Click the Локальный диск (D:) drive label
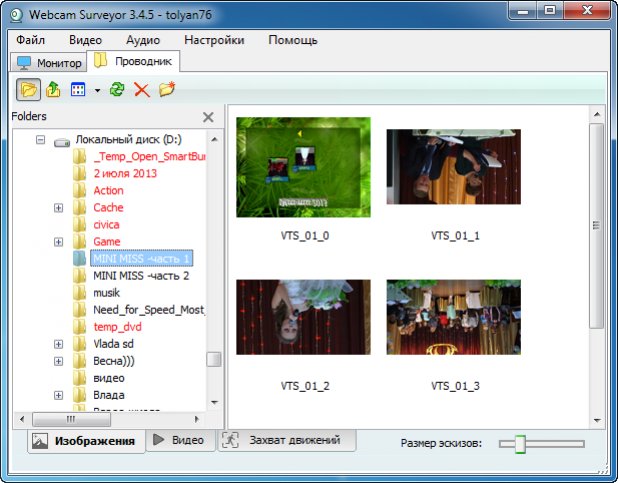The height and width of the screenshot is (483, 618). [128, 140]
